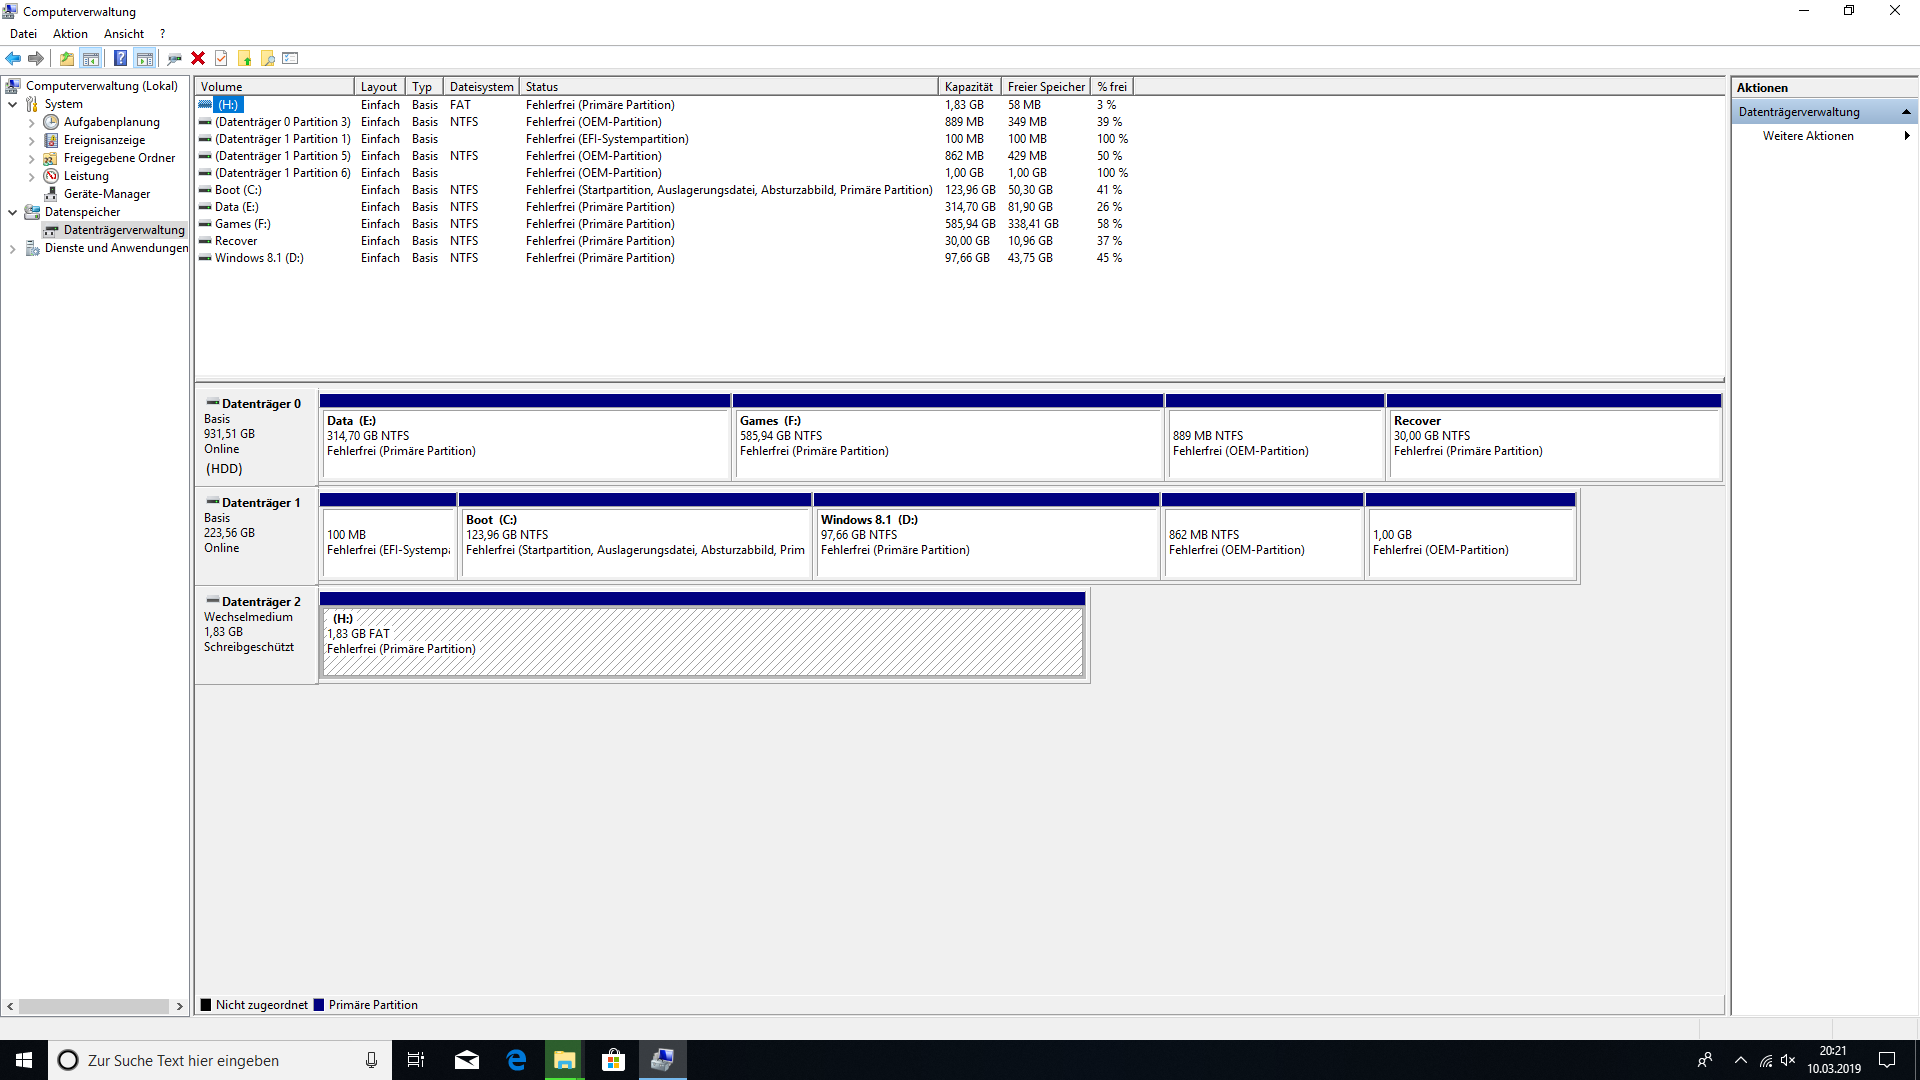Click the blue help question mark icon

[x=120, y=58]
